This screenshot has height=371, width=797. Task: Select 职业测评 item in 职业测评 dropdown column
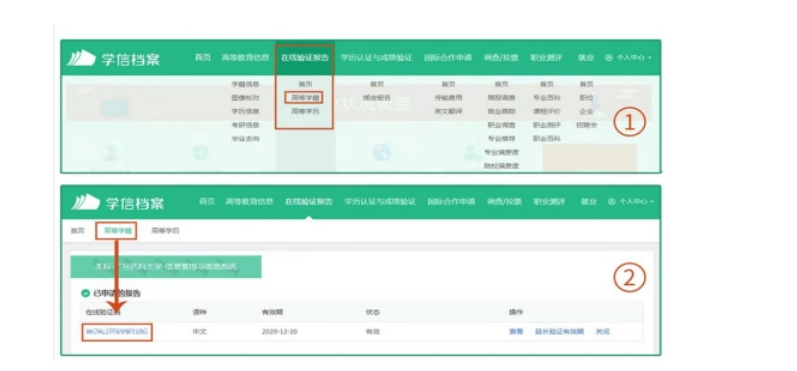pos(547,125)
